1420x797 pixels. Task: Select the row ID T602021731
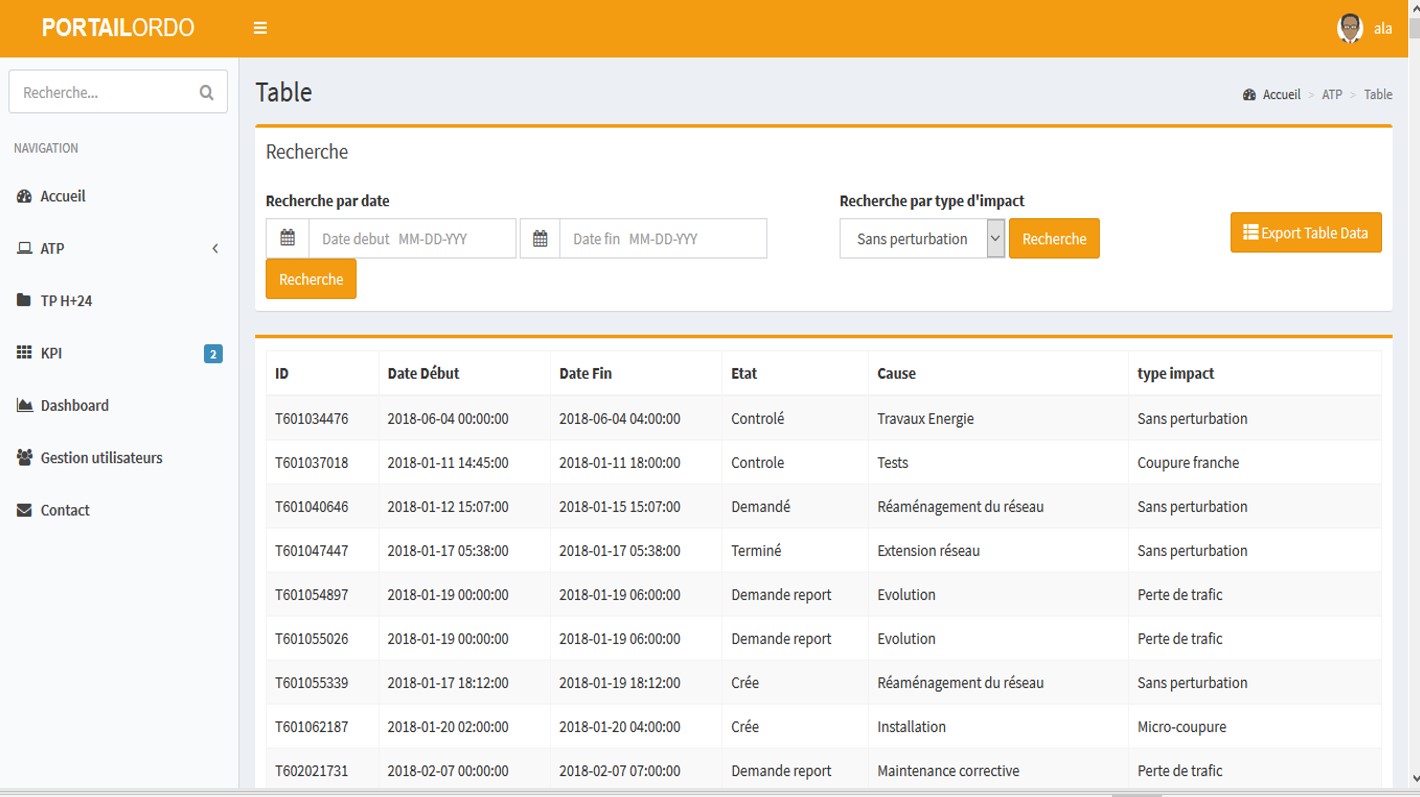(312, 771)
